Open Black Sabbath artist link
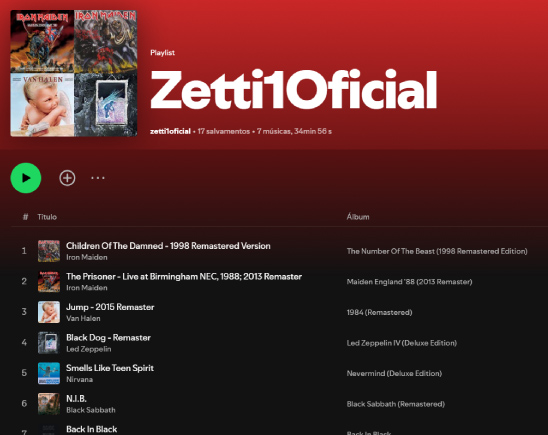This screenshot has height=435, width=548. click(91, 410)
